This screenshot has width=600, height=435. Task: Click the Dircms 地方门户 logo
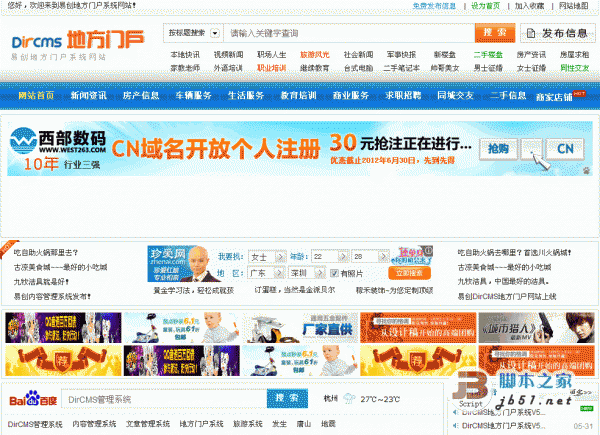point(78,40)
